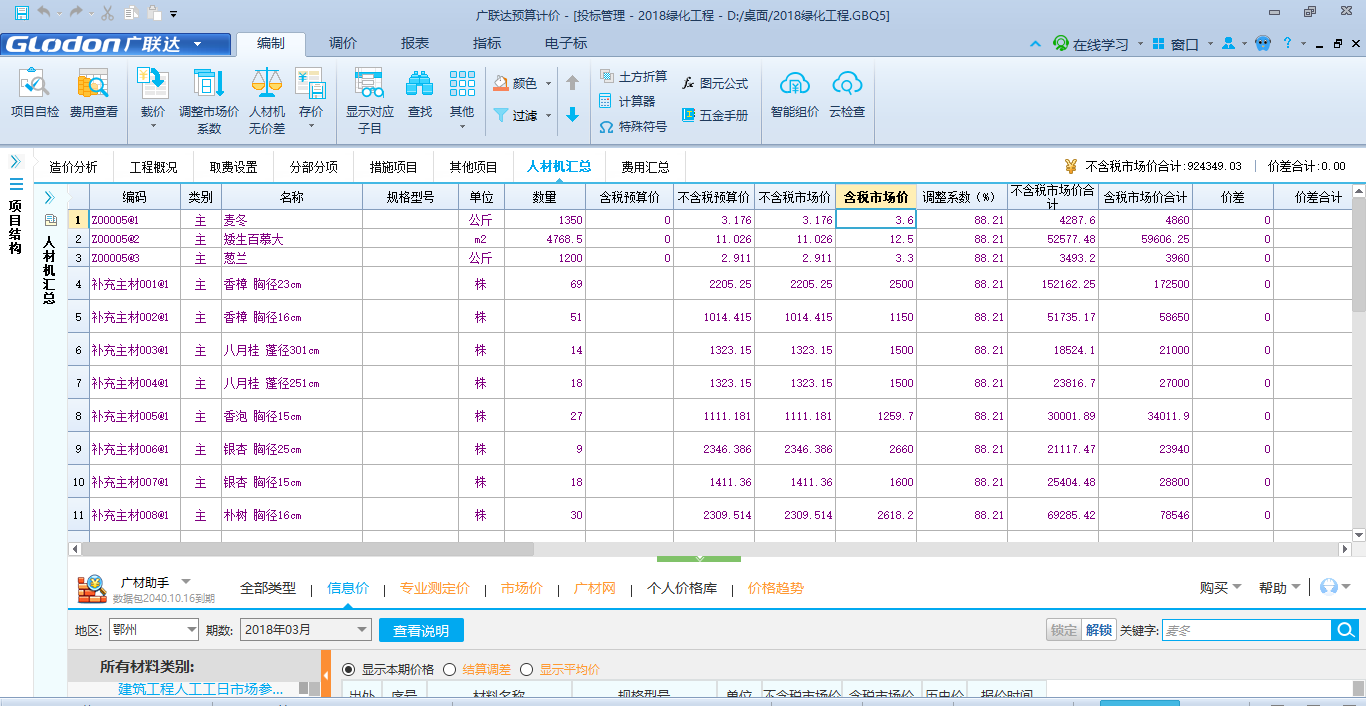The image size is (1366, 706).
Task: Click the redo arrow icon
Action: pyautogui.click(x=77, y=13)
